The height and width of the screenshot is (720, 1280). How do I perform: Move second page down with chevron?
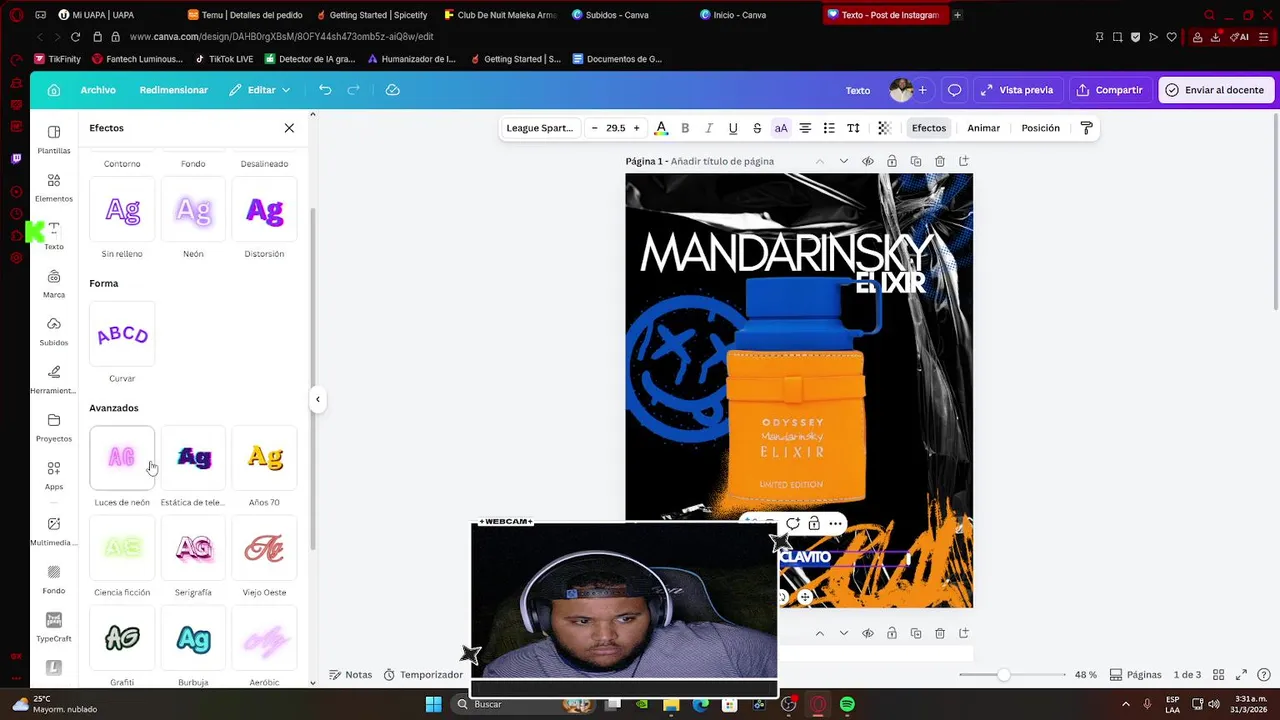[x=844, y=633]
